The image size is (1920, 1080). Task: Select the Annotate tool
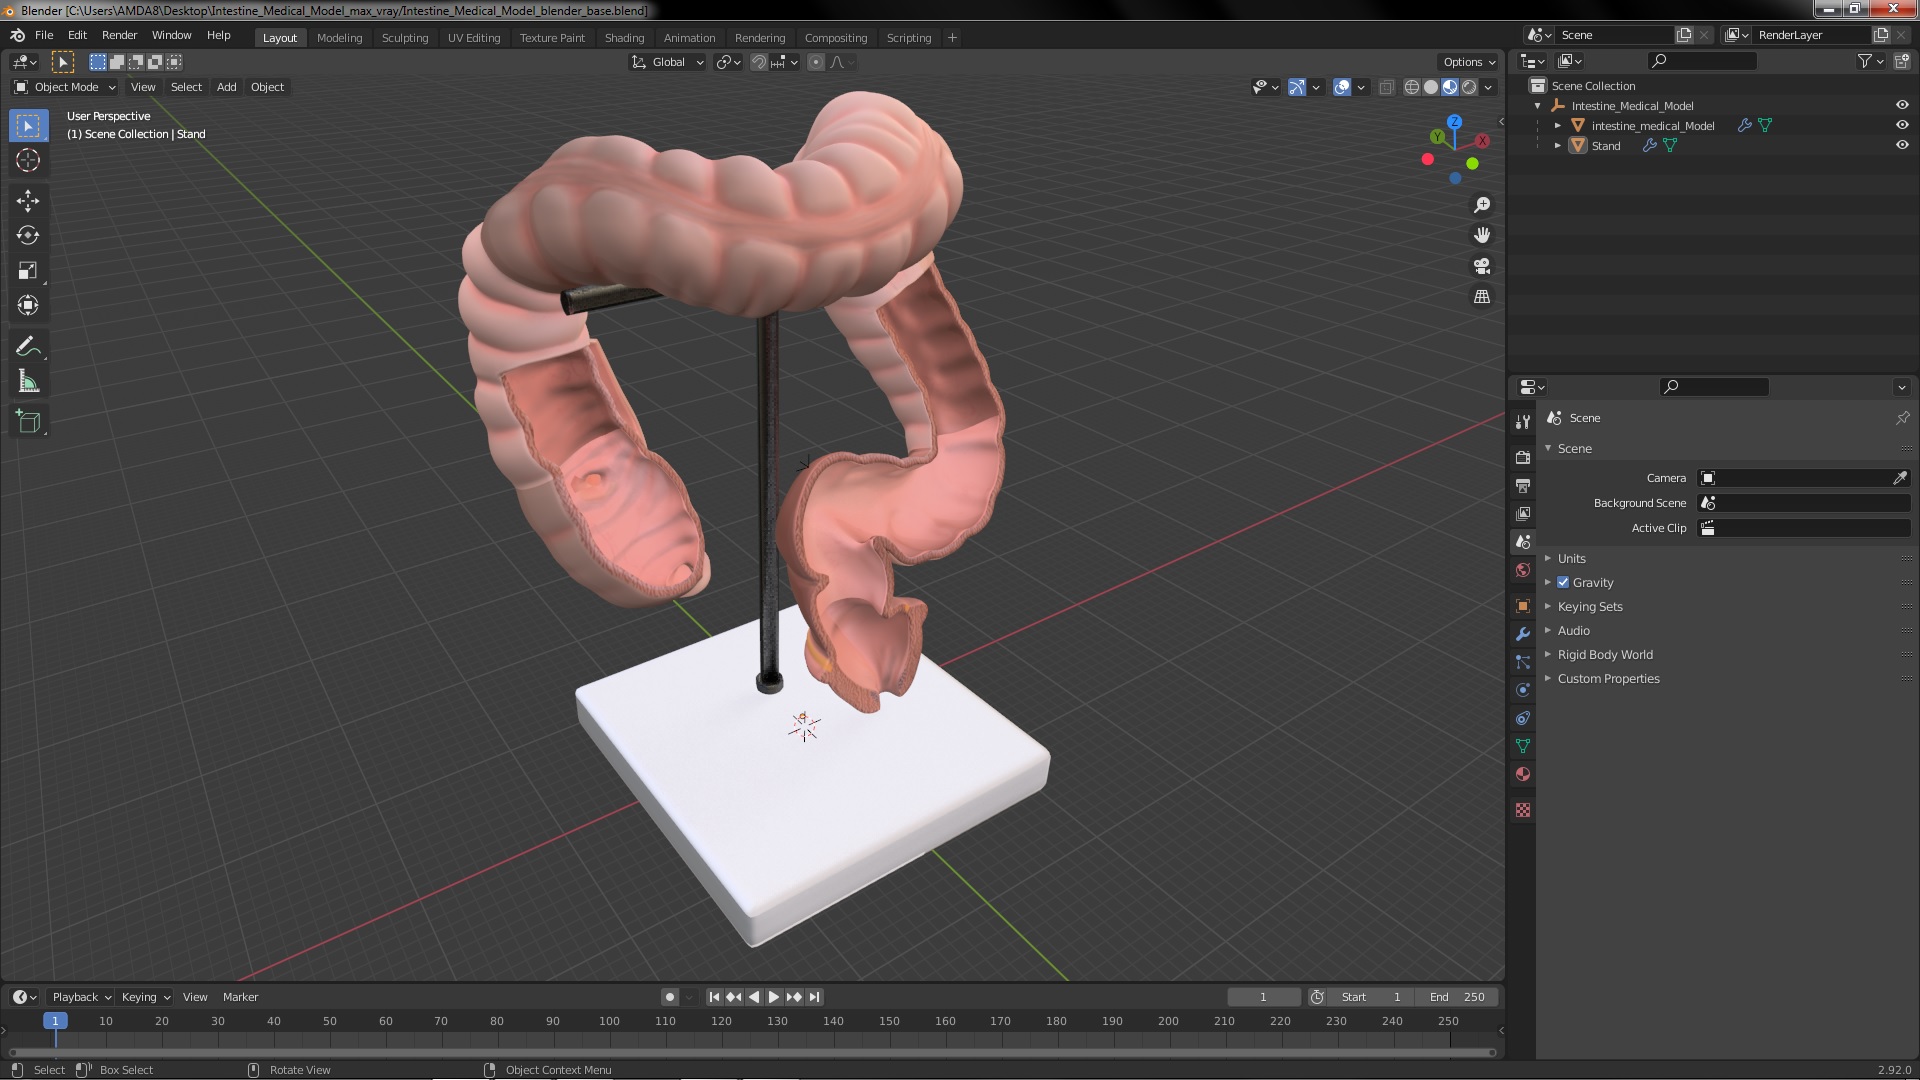coord(28,347)
